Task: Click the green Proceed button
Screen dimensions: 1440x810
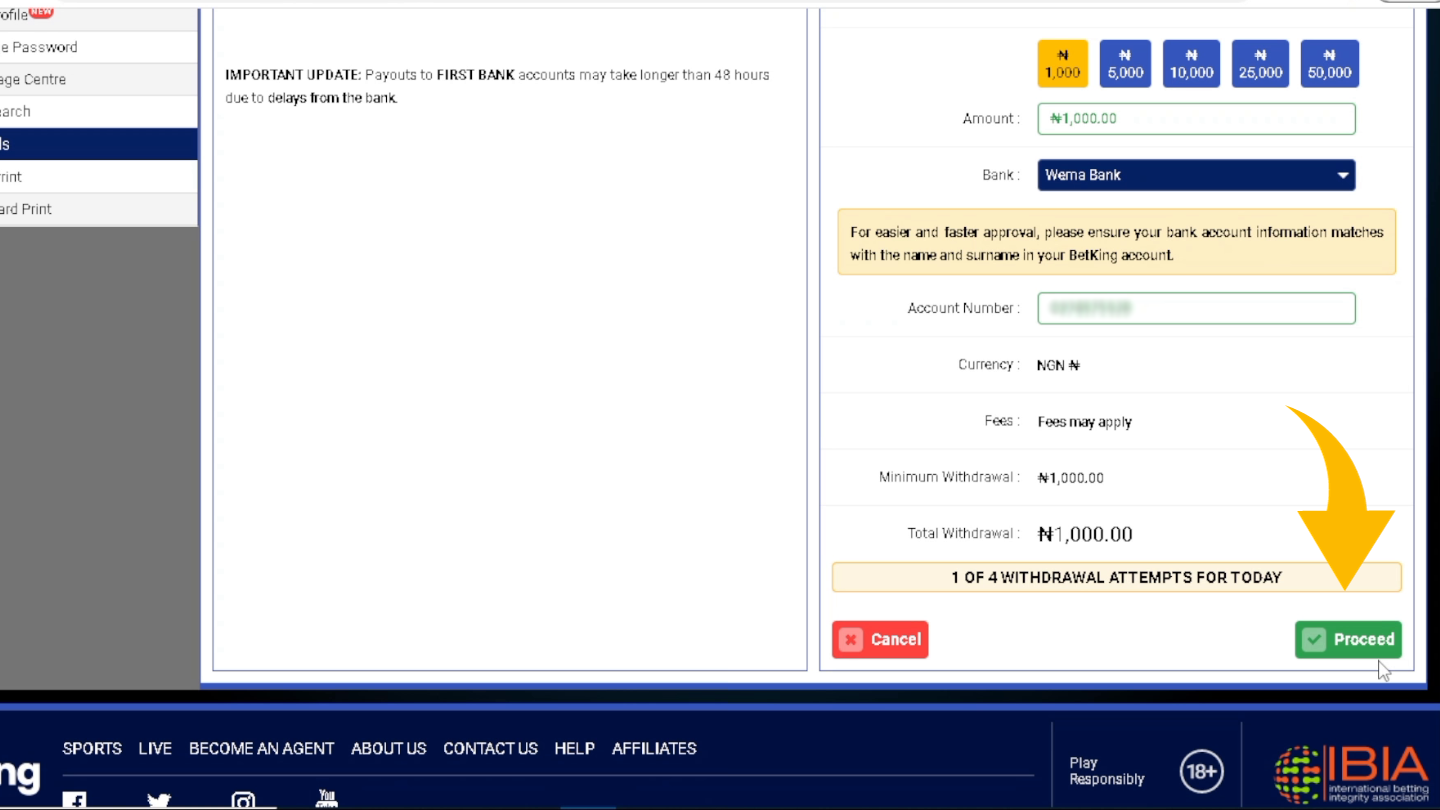Action: pyautogui.click(x=1348, y=639)
